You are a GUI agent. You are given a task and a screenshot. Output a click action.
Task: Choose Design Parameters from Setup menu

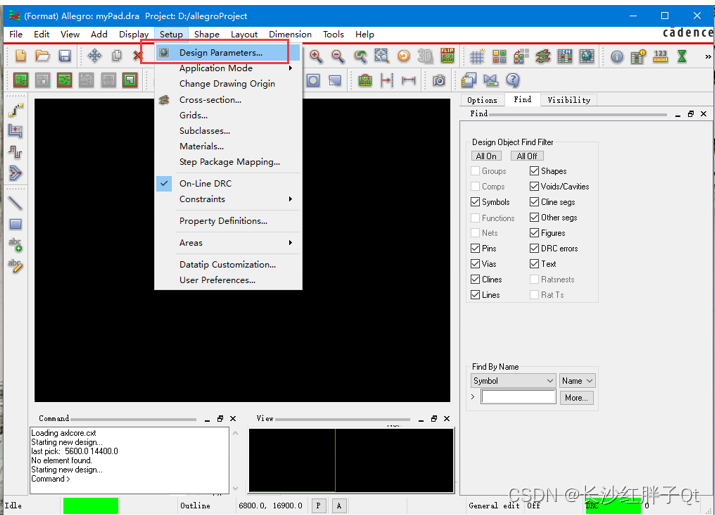pos(228,52)
